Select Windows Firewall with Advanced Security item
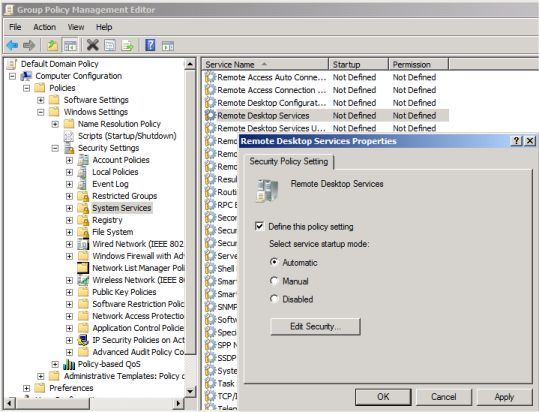539x412 pixels. (x=138, y=256)
